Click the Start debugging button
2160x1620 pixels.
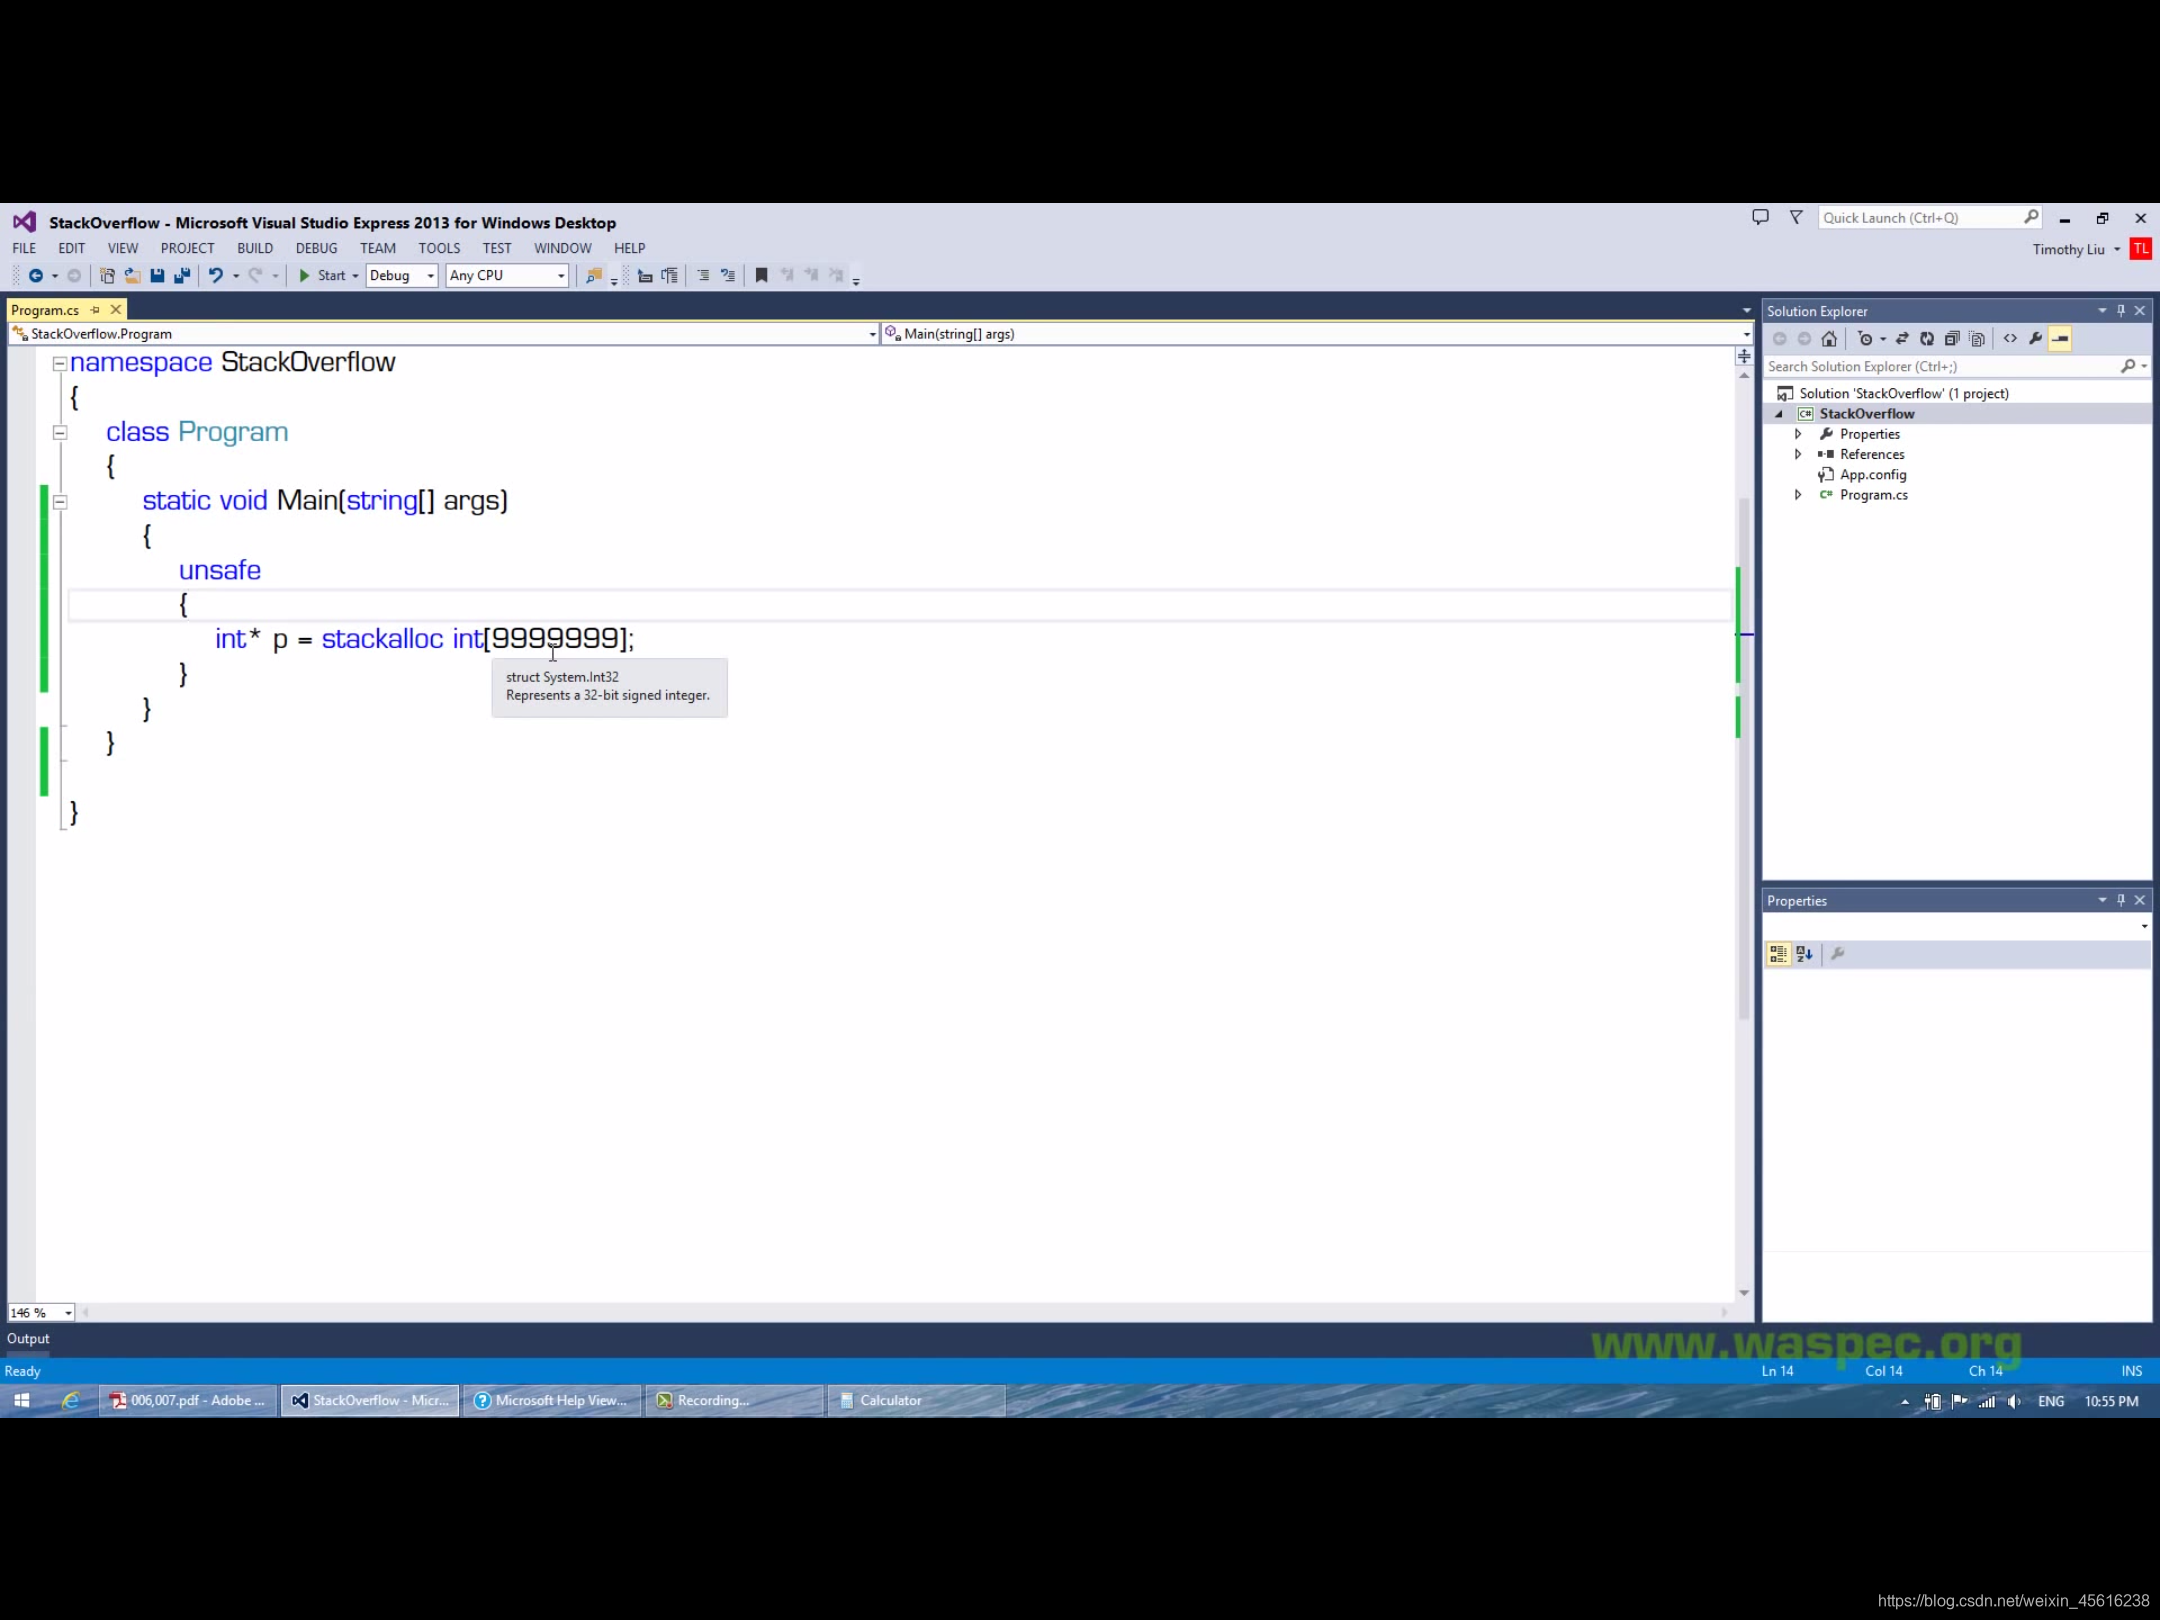[x=322, y=276]
